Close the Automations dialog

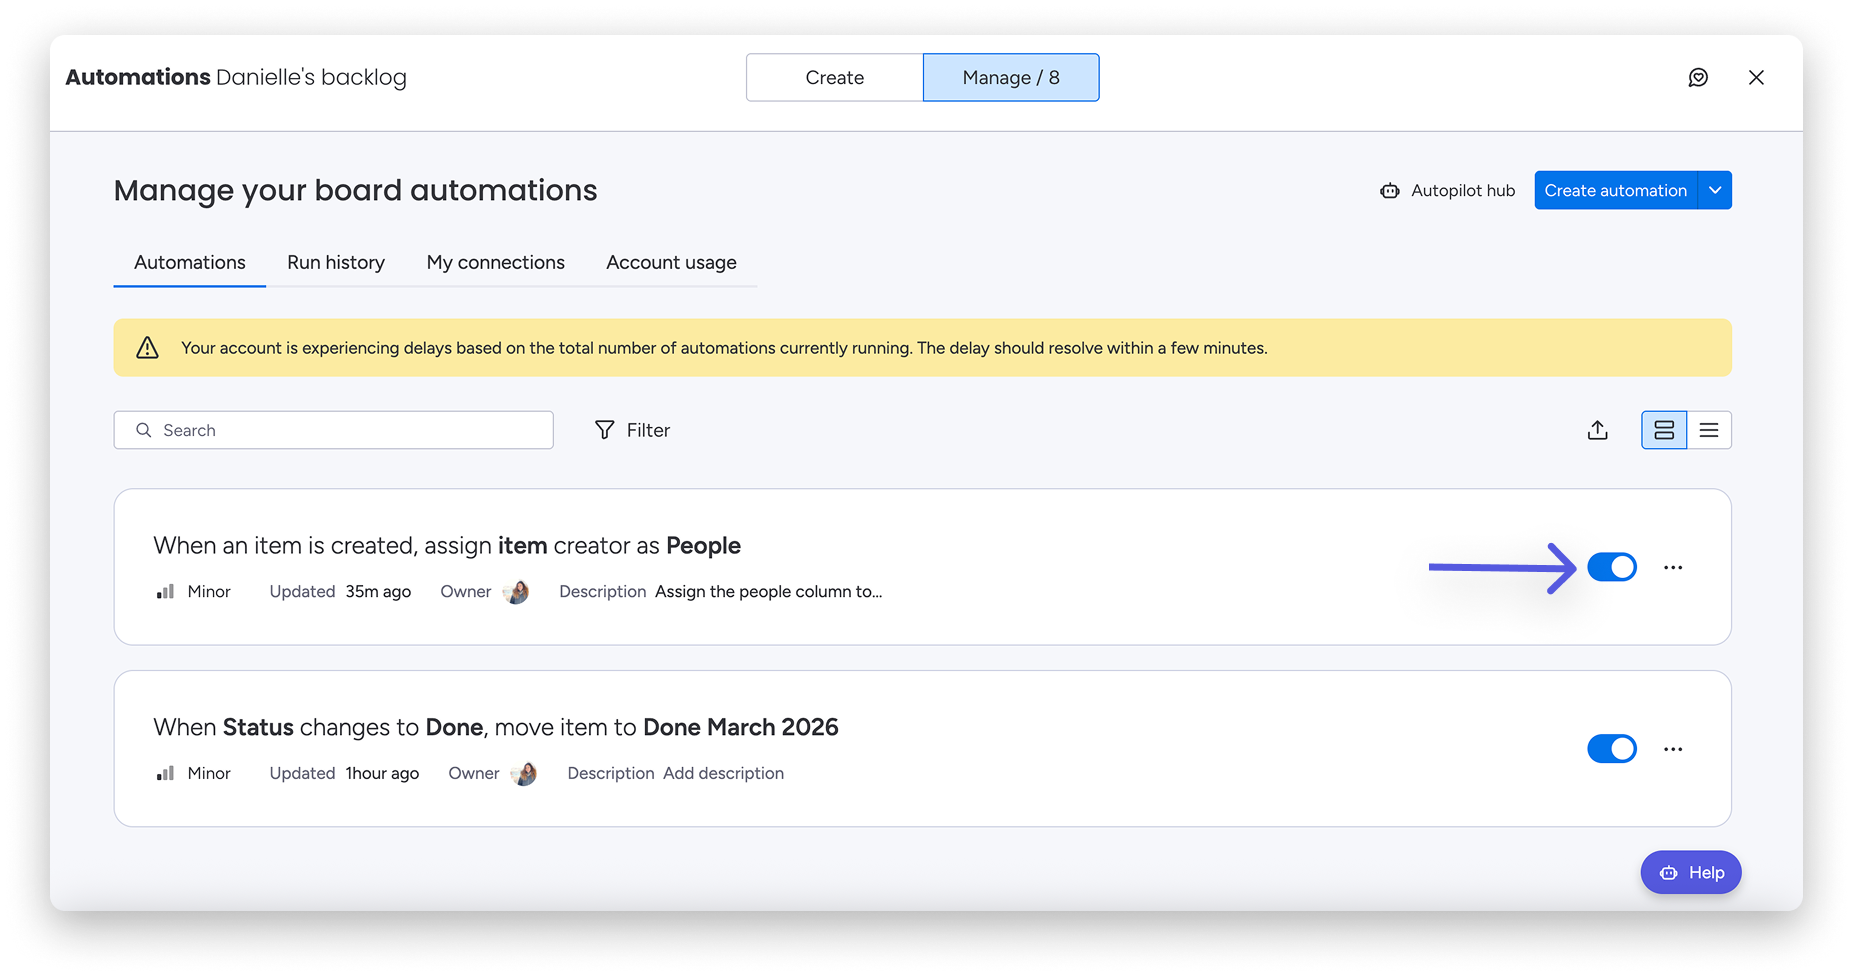1756,77
